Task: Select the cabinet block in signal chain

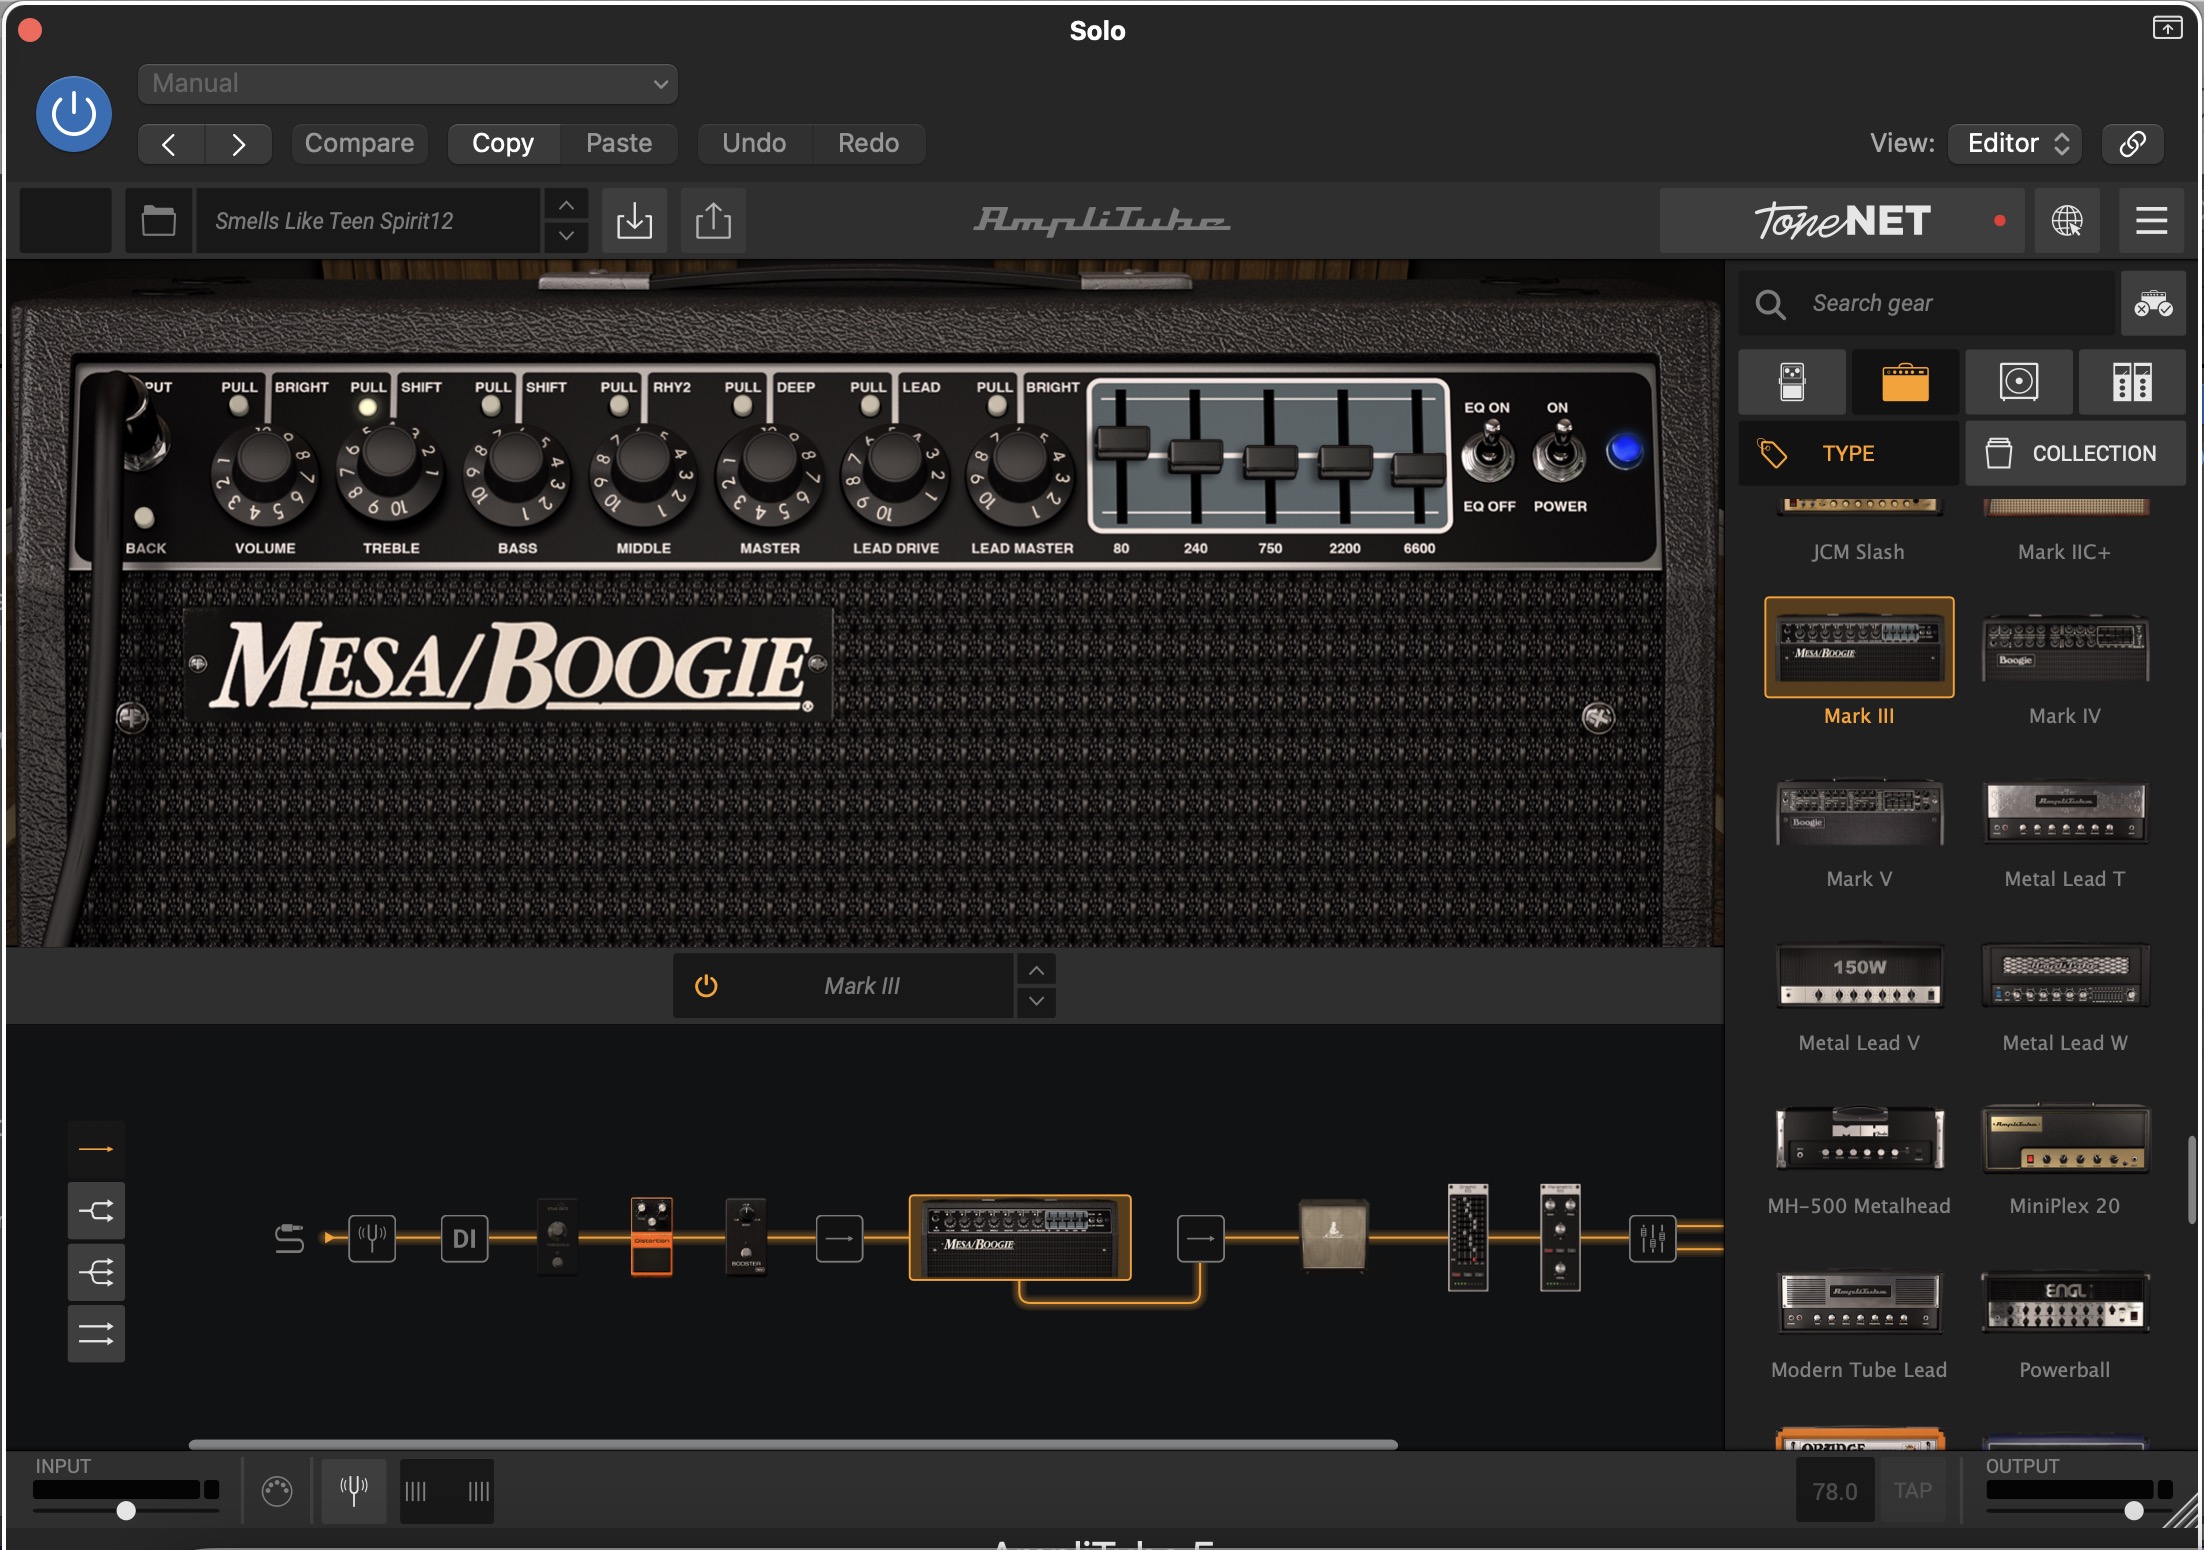Action: tap(1333, 1235)
